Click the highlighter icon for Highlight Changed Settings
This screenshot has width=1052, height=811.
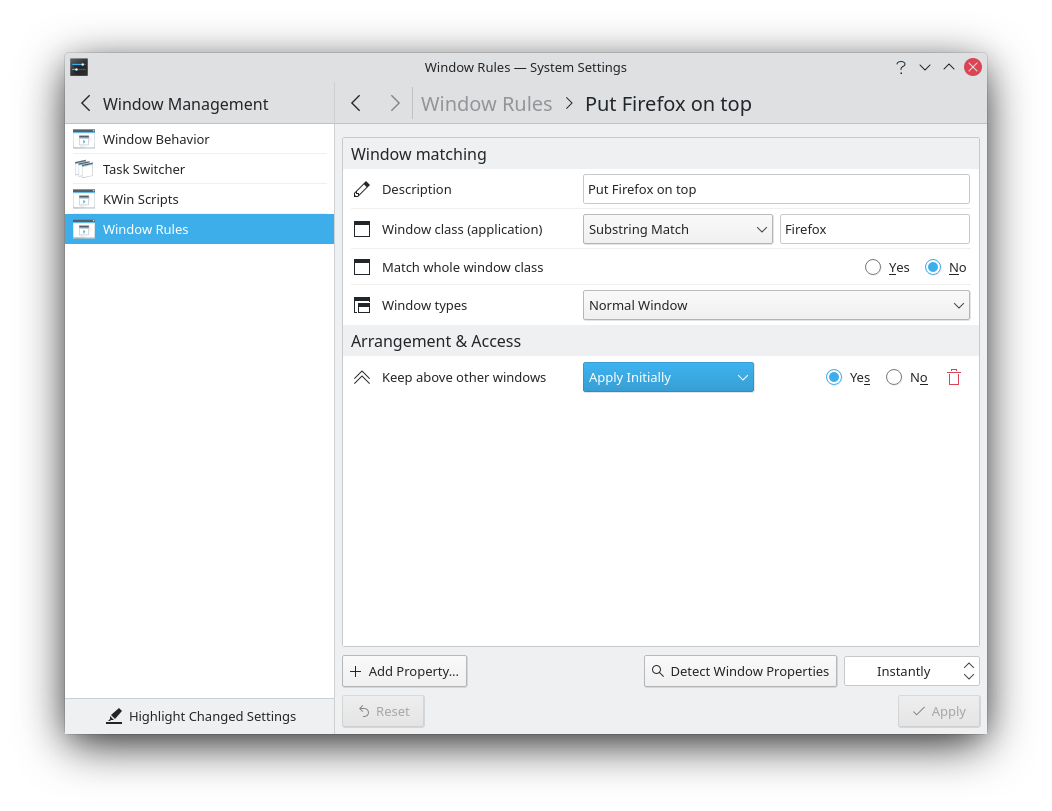coord(114,716)
